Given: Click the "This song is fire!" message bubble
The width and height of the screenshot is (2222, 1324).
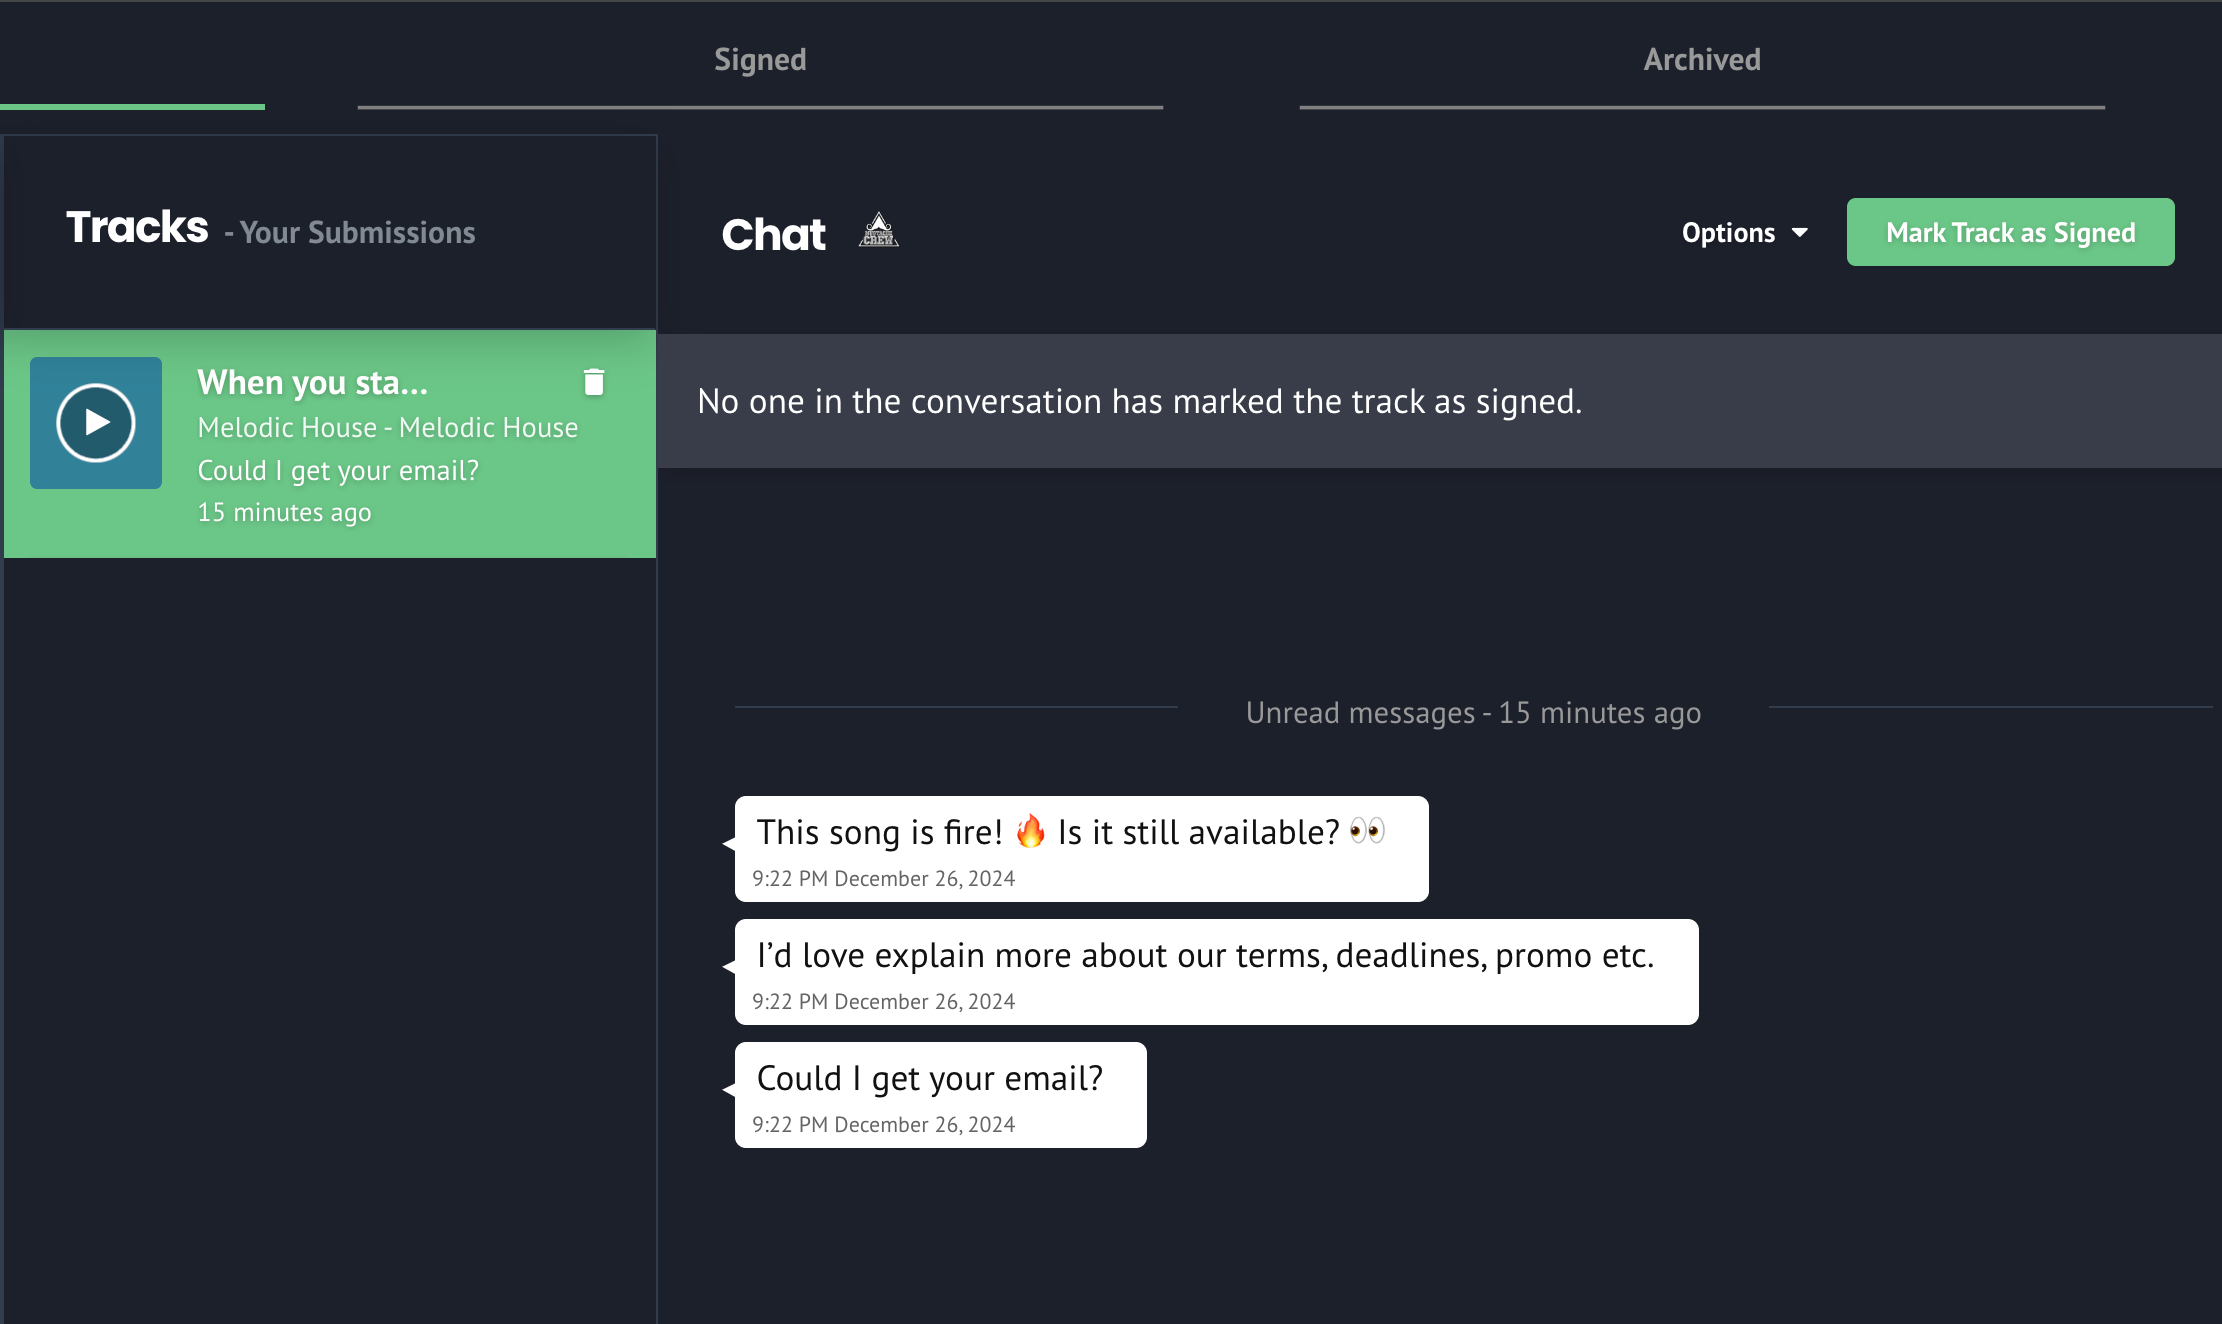Looking at the screenshot, I should pos(1081,849).
